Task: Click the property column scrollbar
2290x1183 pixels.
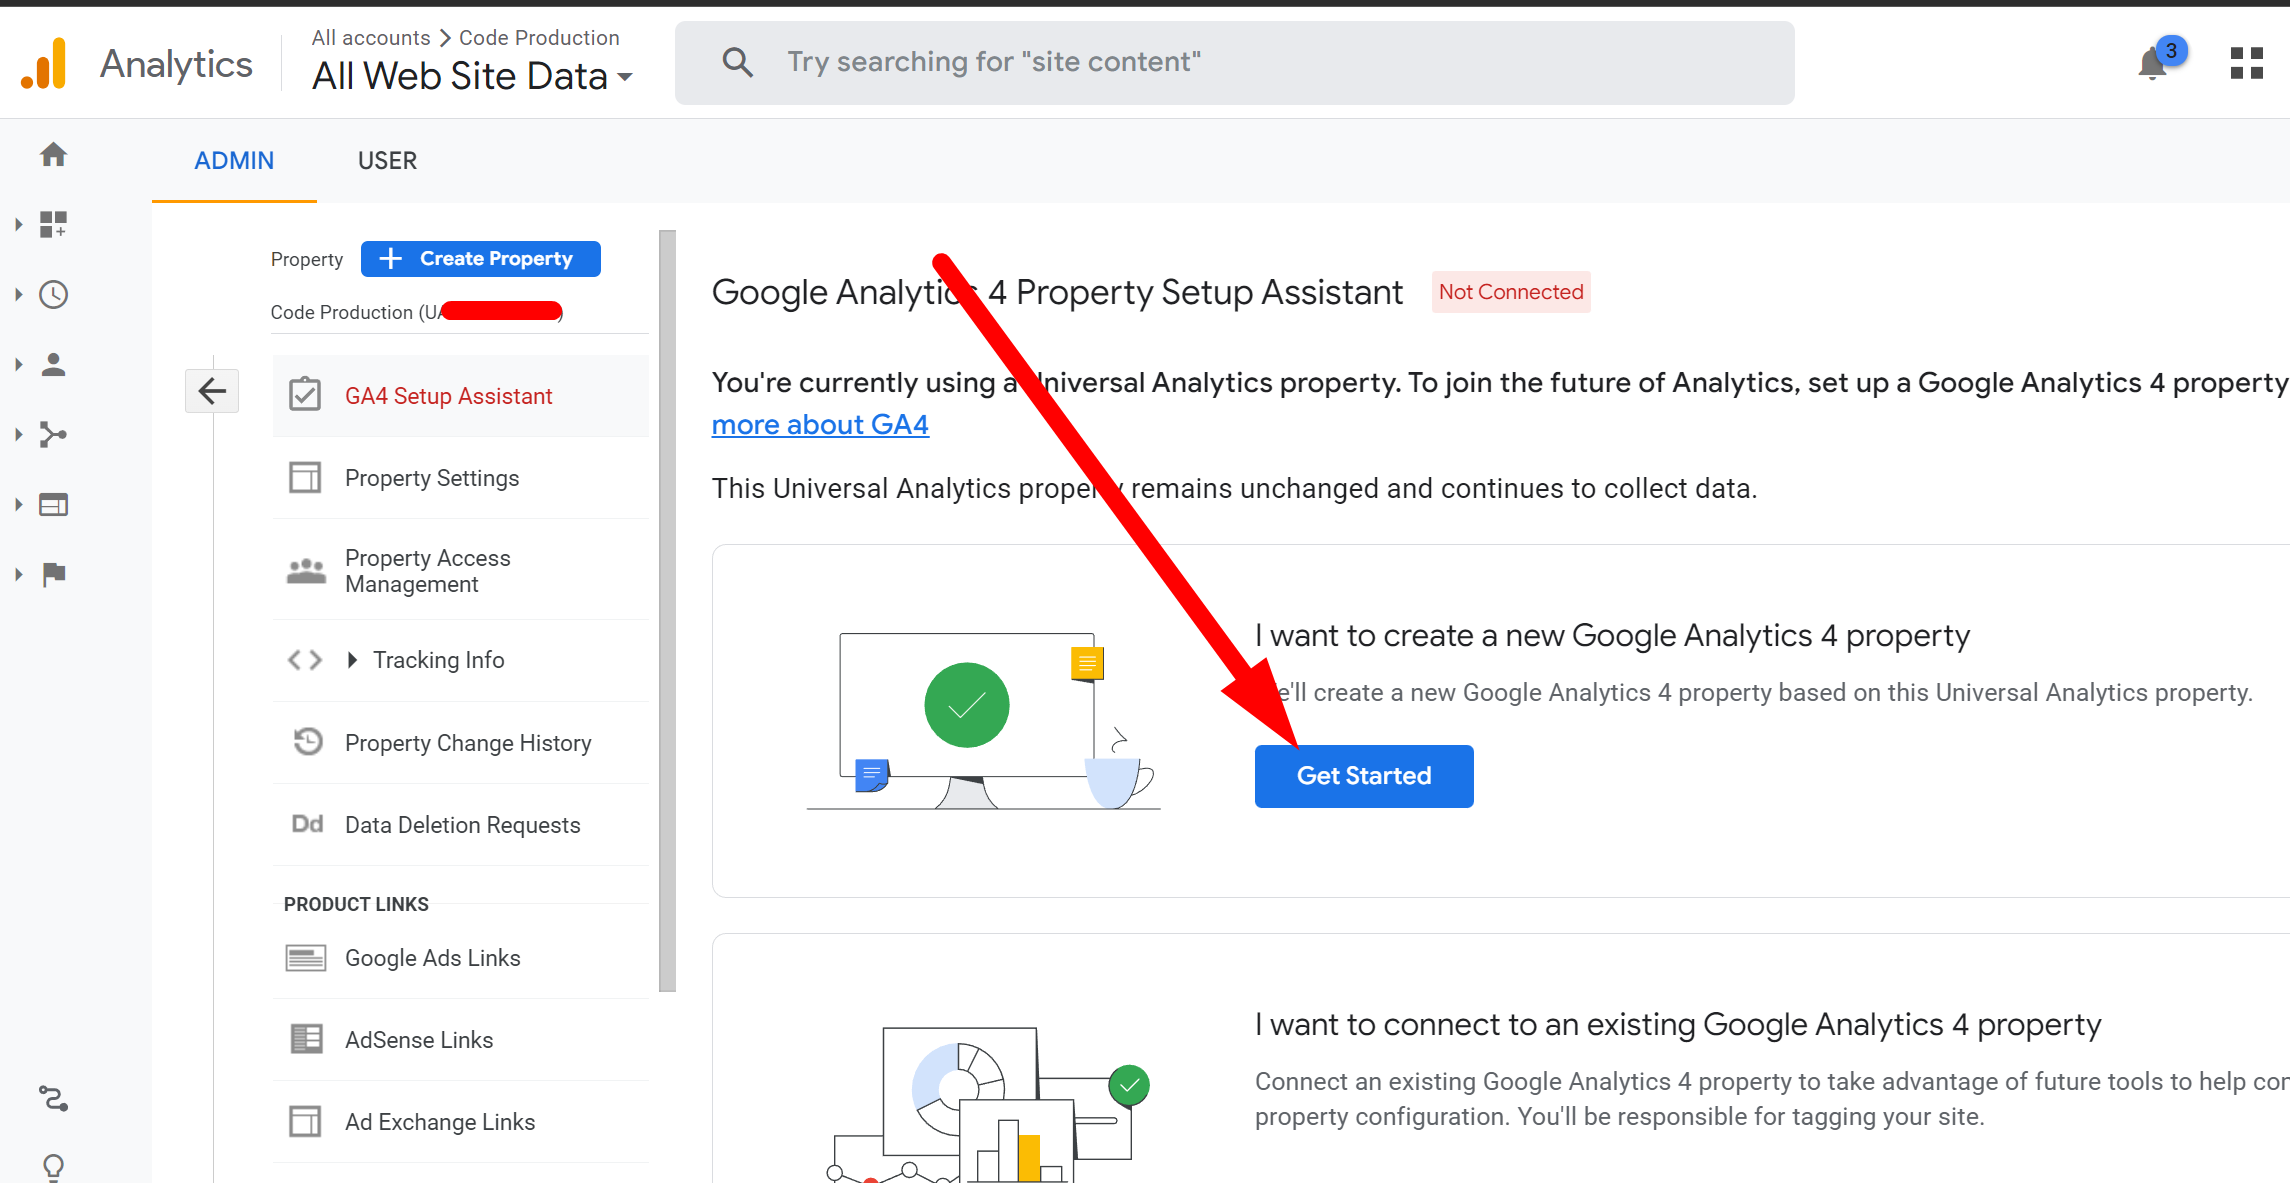Action: click(668, 611)
